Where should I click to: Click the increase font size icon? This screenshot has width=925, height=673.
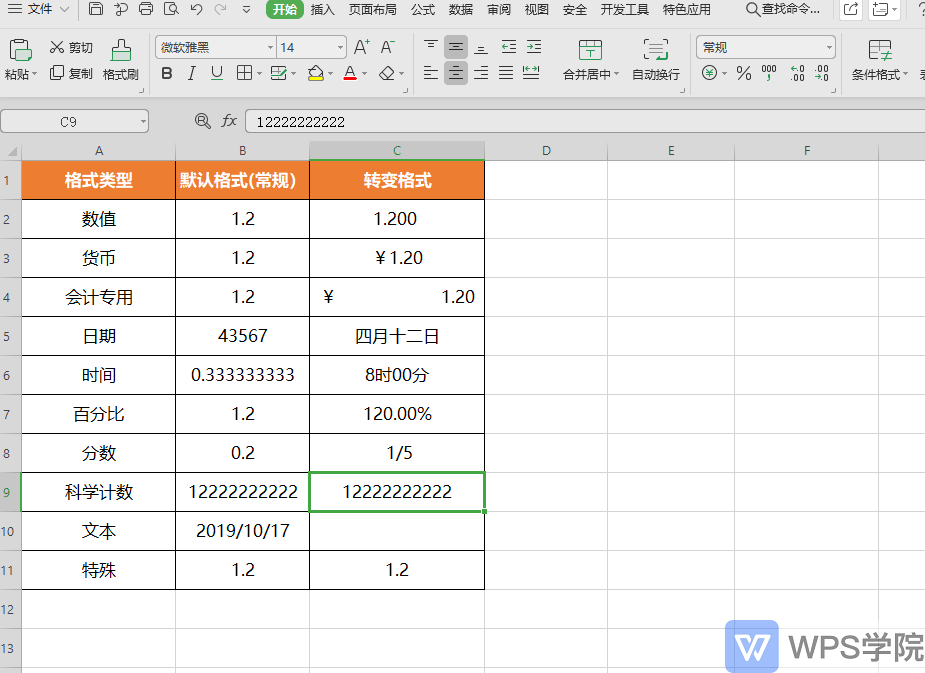(362, 47)
